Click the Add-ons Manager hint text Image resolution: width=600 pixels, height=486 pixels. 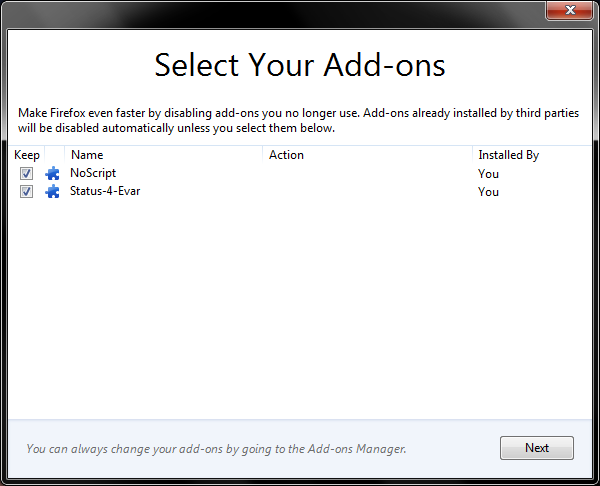click(216, 448)
